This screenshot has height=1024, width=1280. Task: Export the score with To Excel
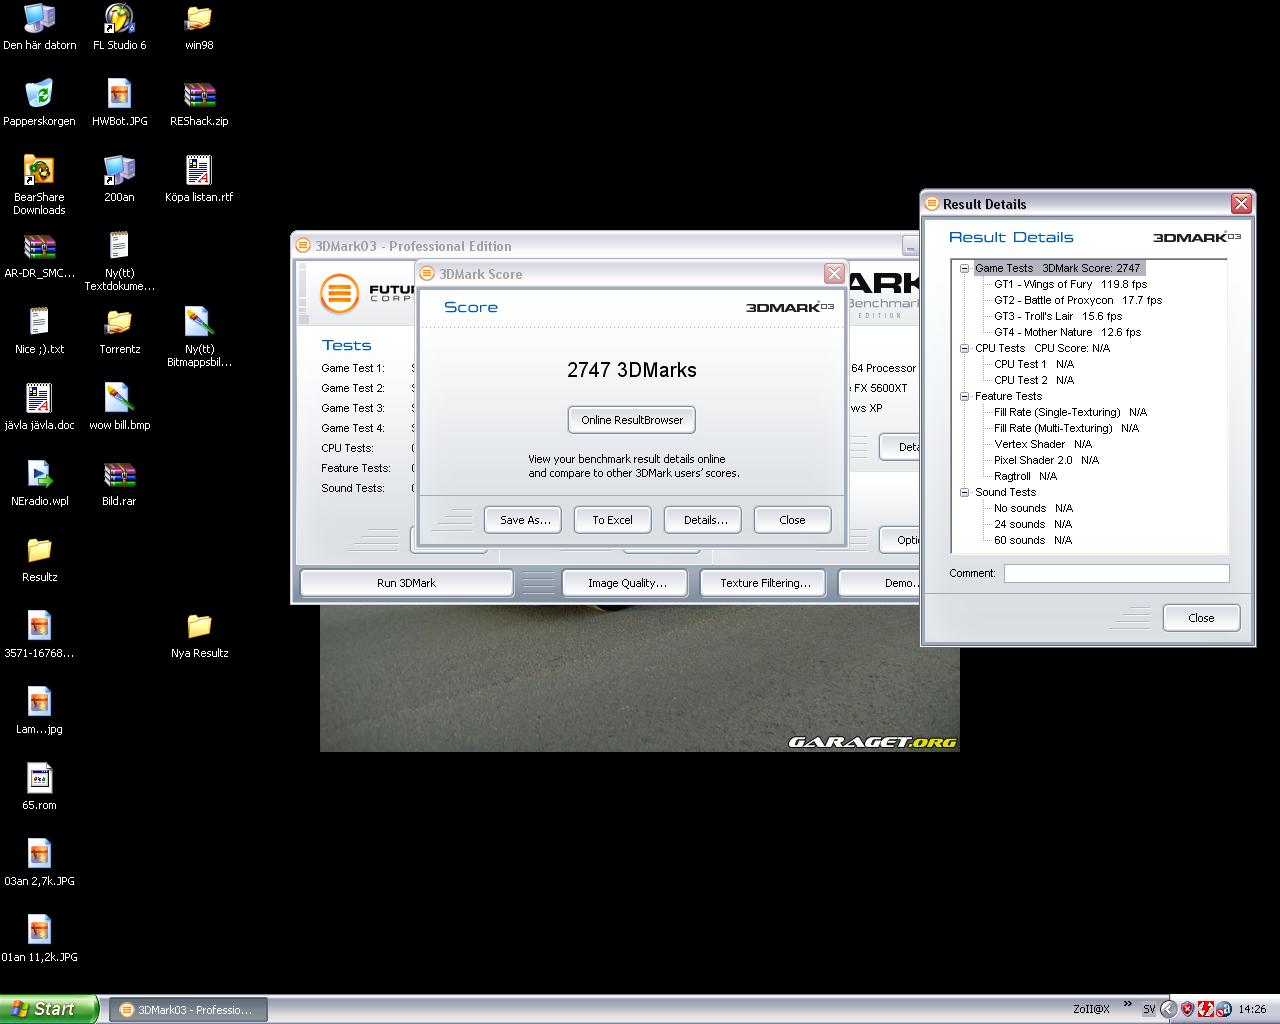(612, 520)
